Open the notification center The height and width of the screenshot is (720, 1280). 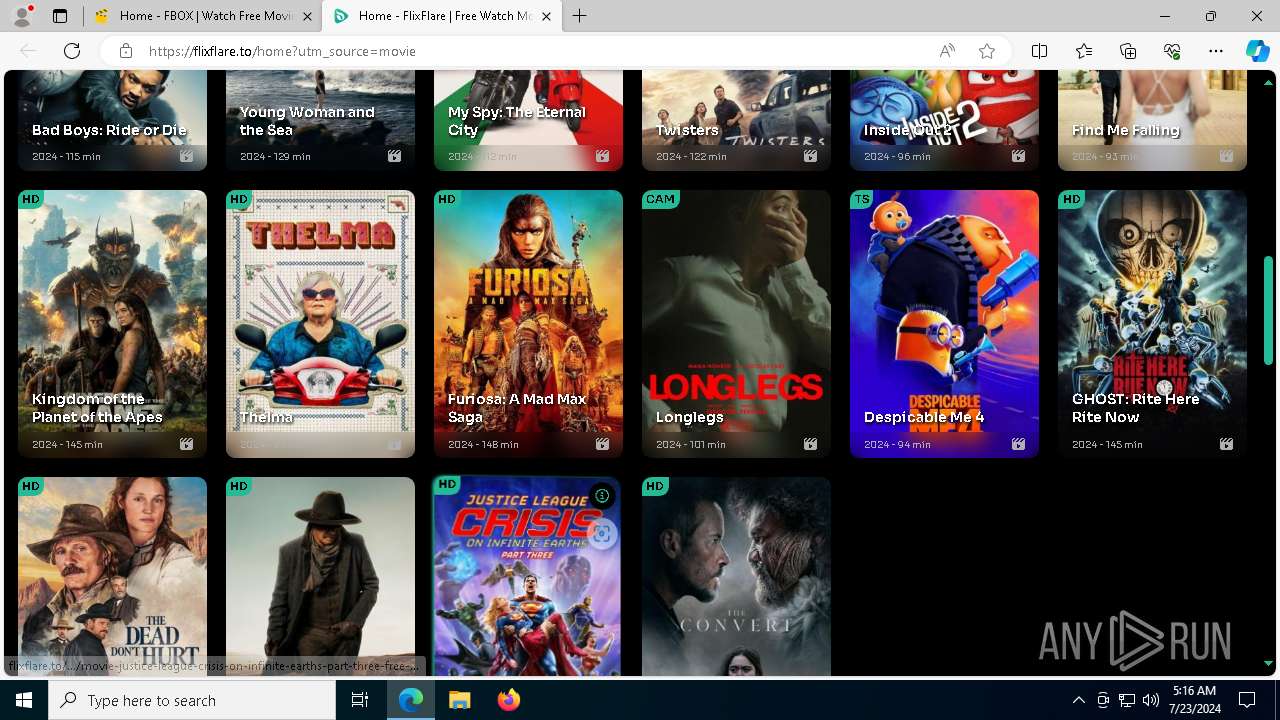pyautogui.click(x=1247, y=700)
